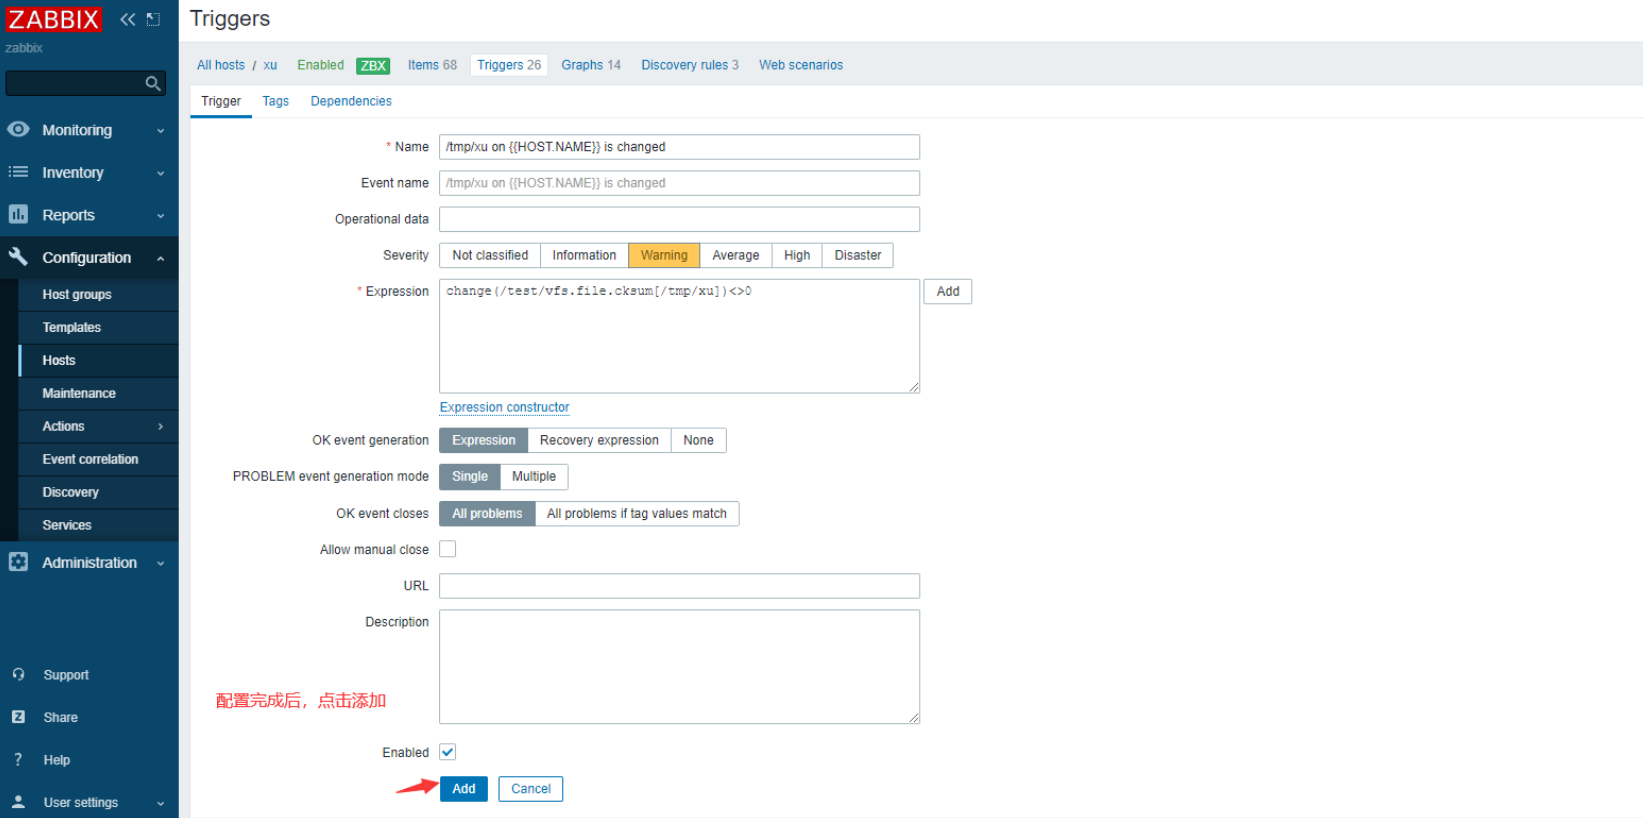Click the Description text area
Viewport: 1643px width, 818px height.
679,667
